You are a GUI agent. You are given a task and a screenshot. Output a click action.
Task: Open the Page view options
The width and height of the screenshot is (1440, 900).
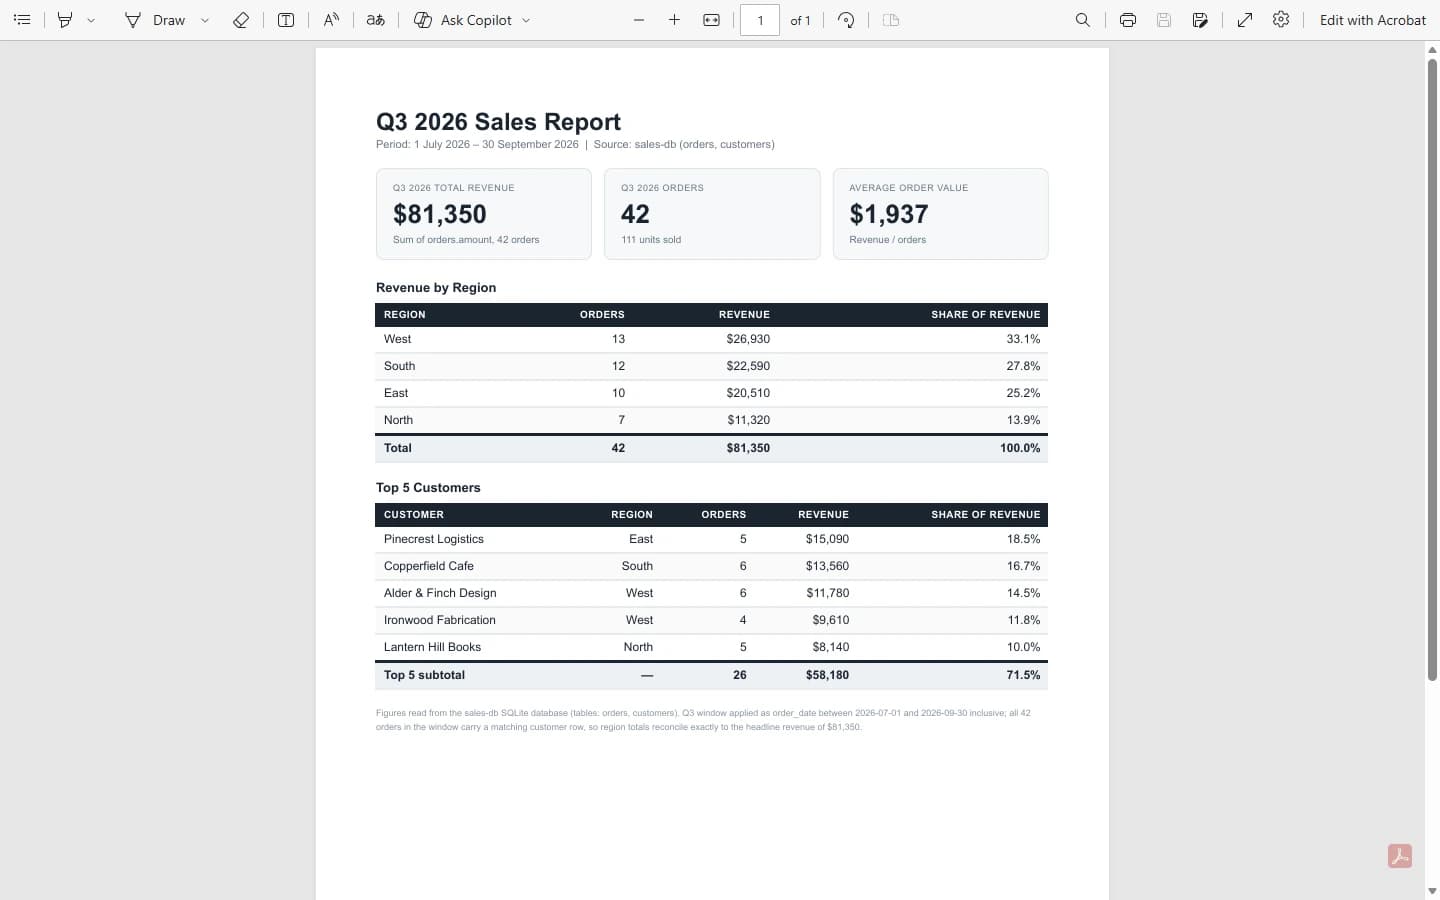[x=891, y=20]
